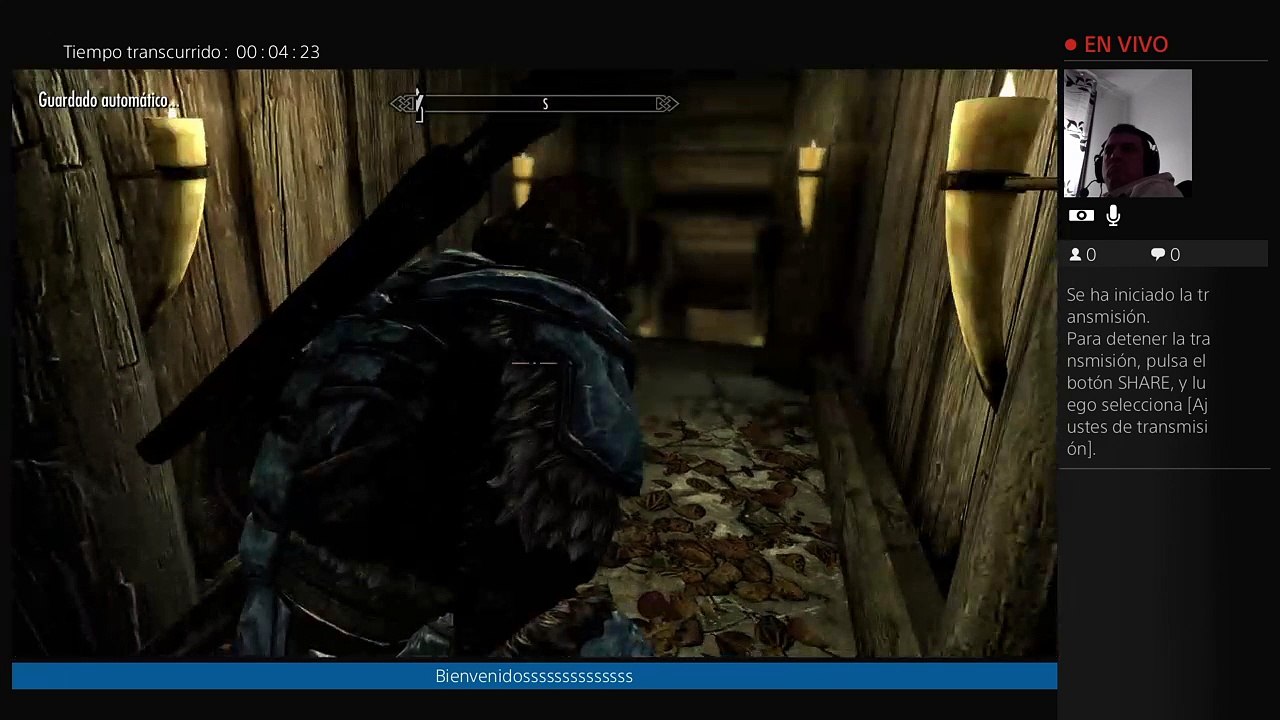Click the Guardado automático notification
Image resolution: width=1280 pixels, height=720 pixels.
(x=108, y=100)
